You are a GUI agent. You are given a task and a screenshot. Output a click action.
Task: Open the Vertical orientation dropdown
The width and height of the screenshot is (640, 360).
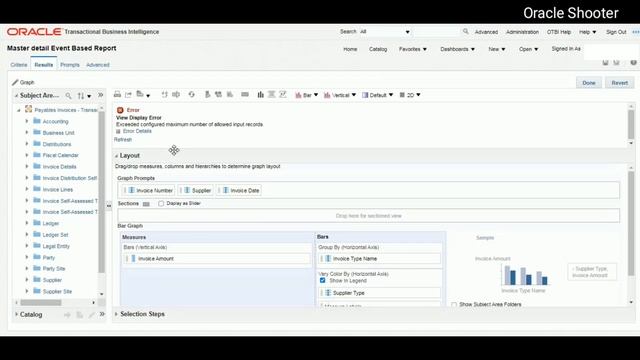pos(340,95)
